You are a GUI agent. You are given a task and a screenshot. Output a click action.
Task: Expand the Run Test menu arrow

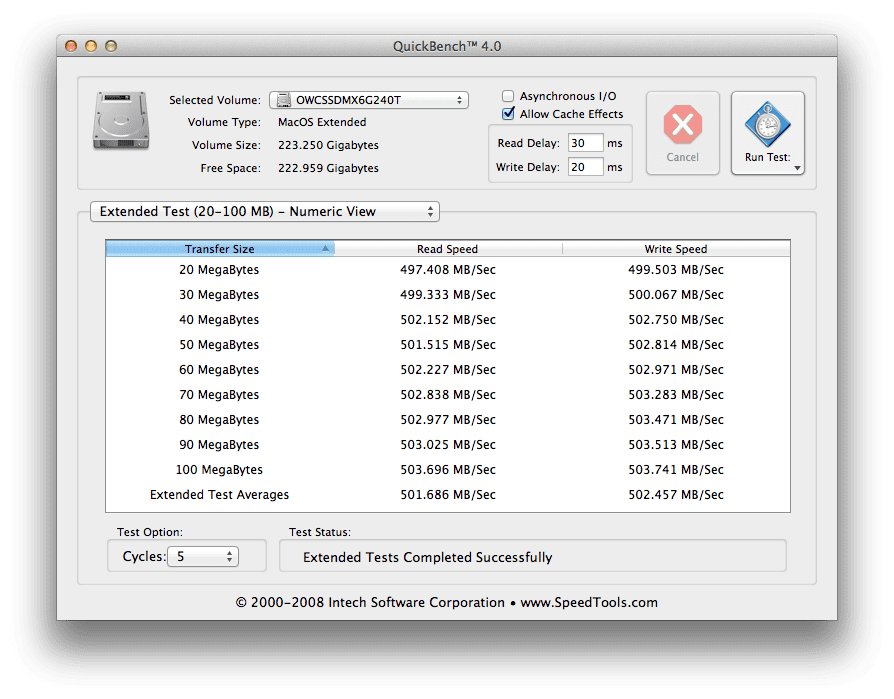tap(798, 168)
